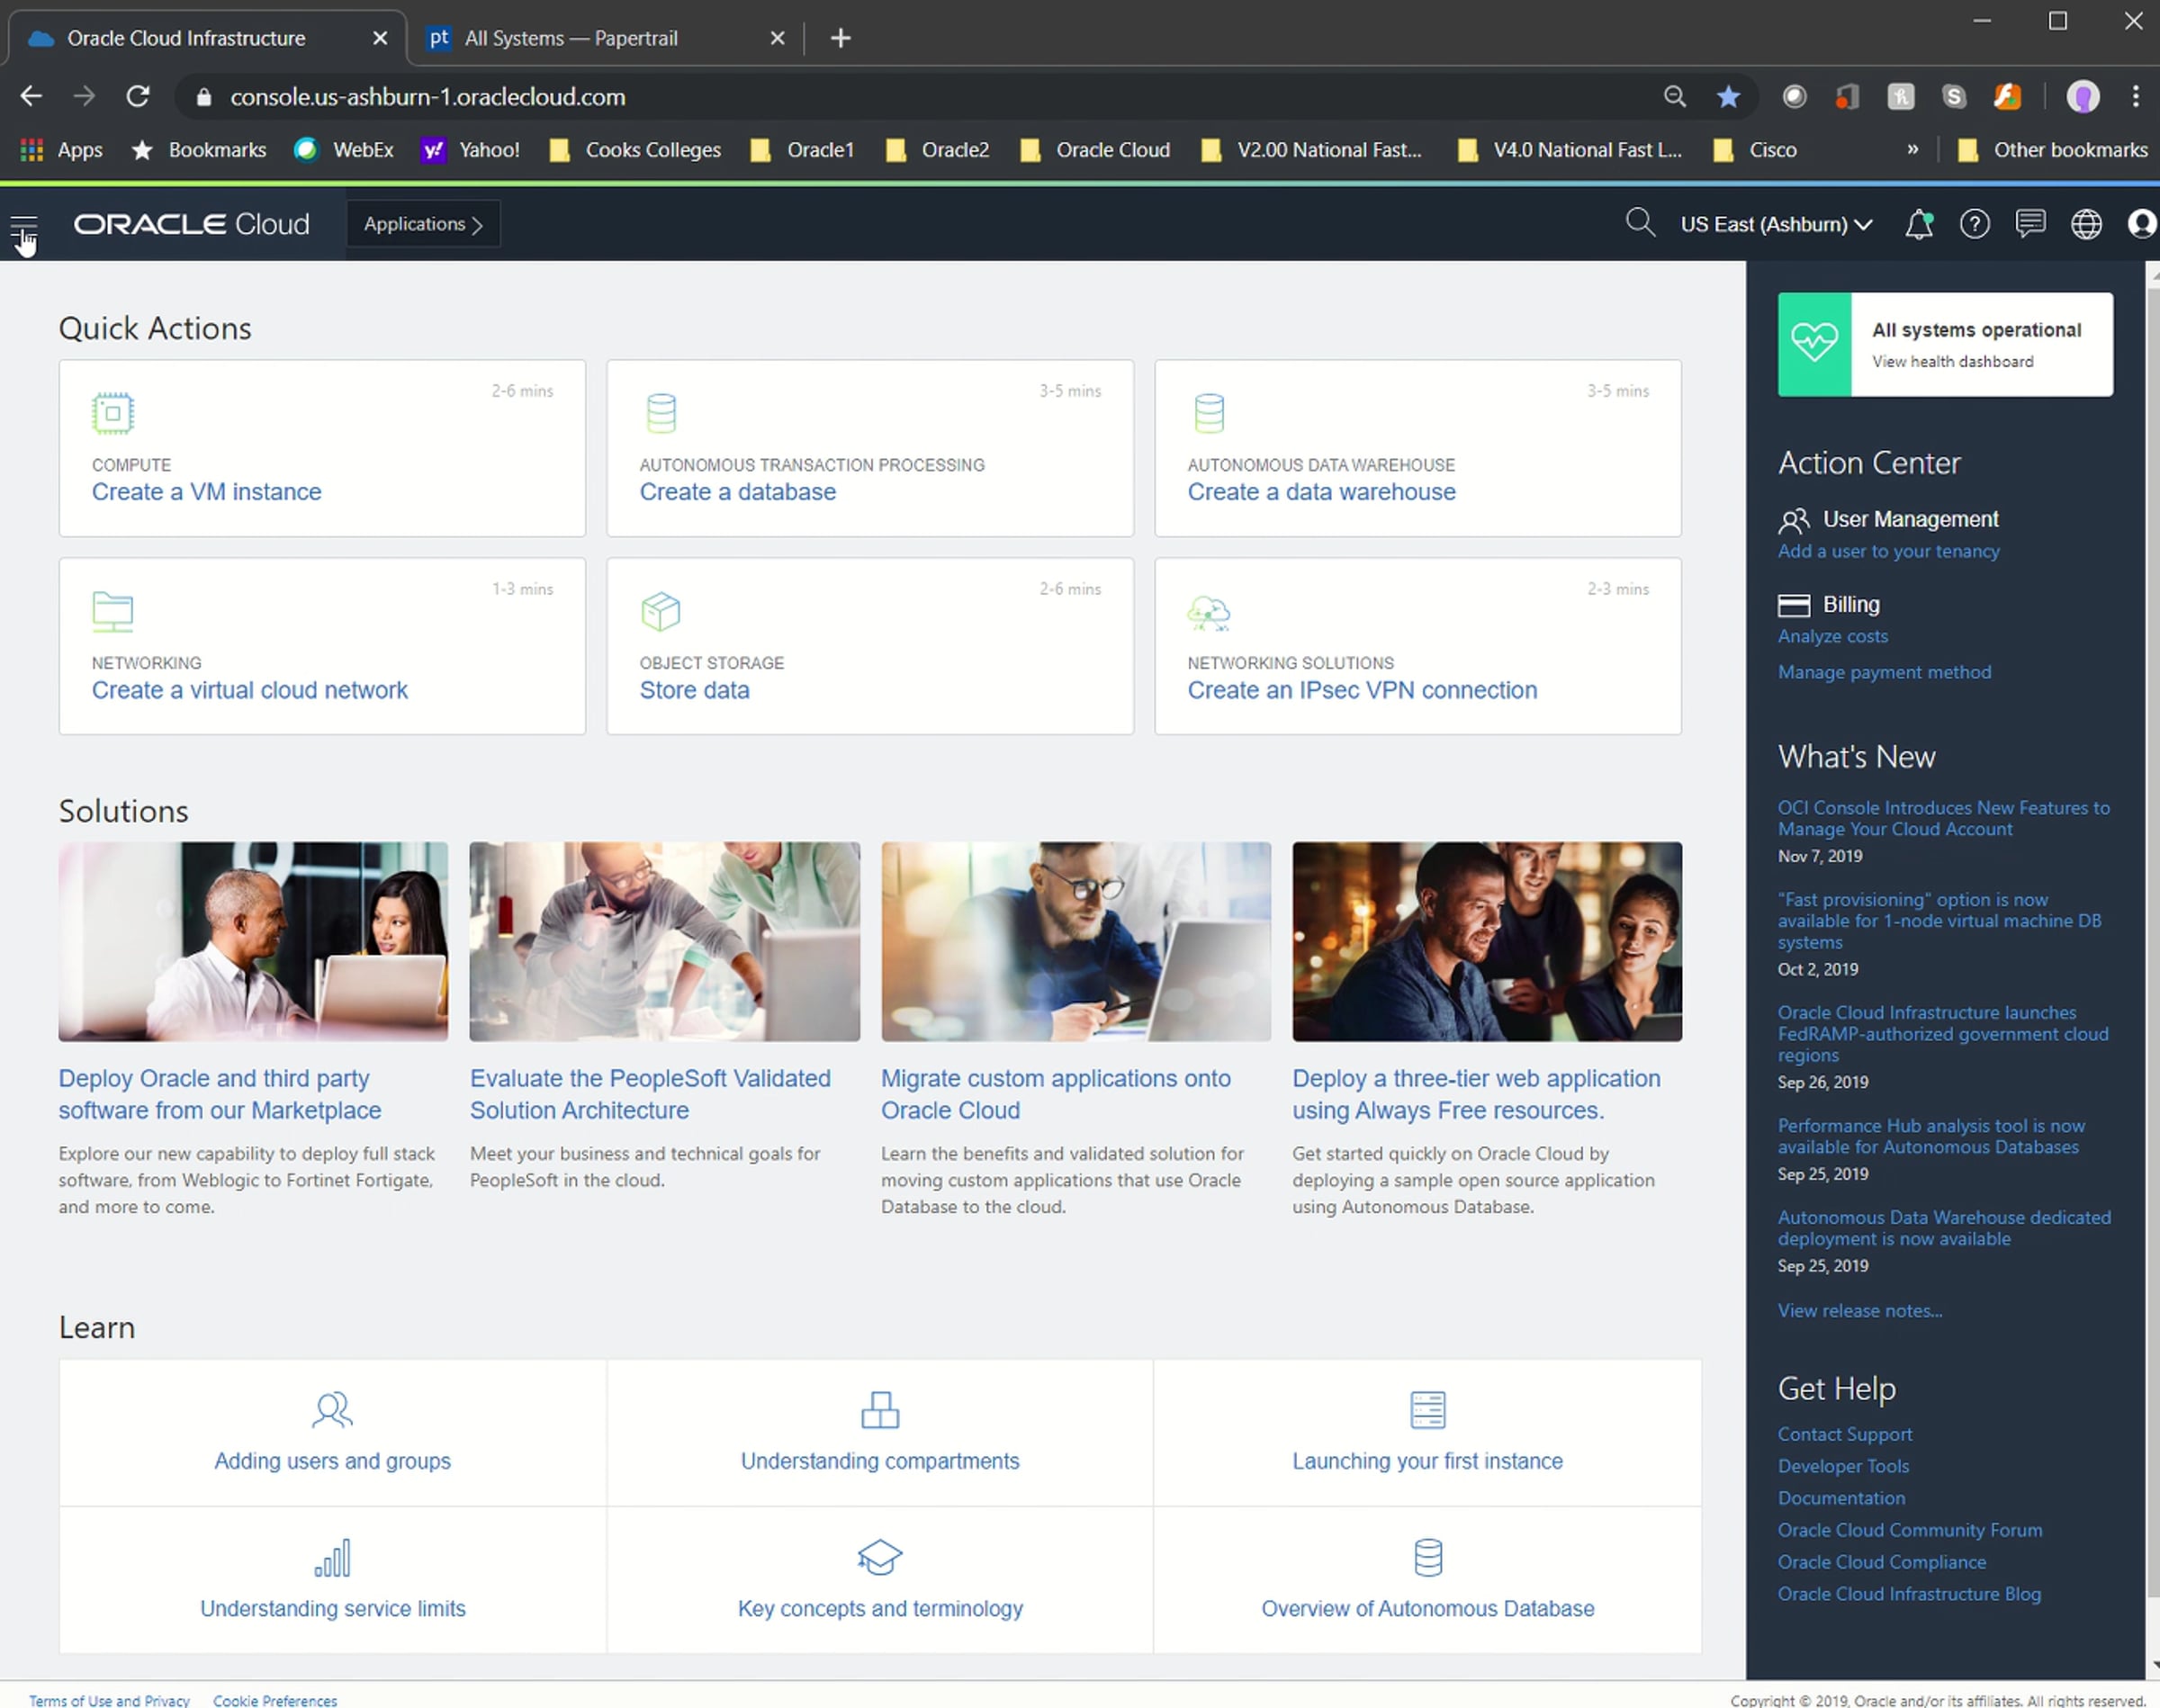
Task: Open the Cooks Colleges bookmarks folder
Action: (635, 150)
